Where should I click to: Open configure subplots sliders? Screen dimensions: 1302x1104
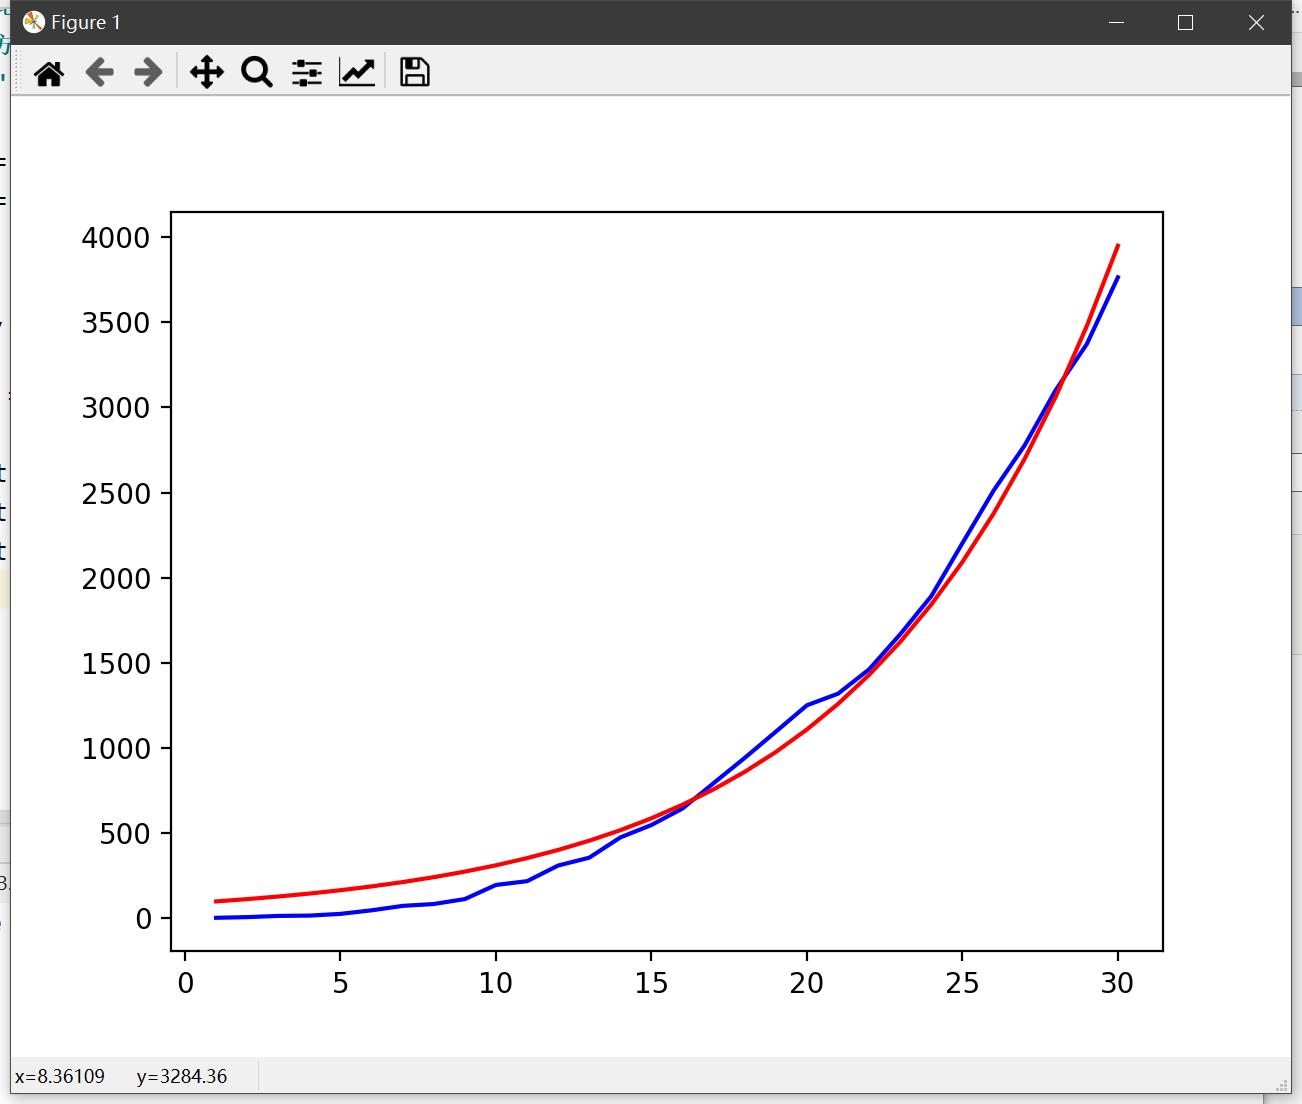click(307, 72)
